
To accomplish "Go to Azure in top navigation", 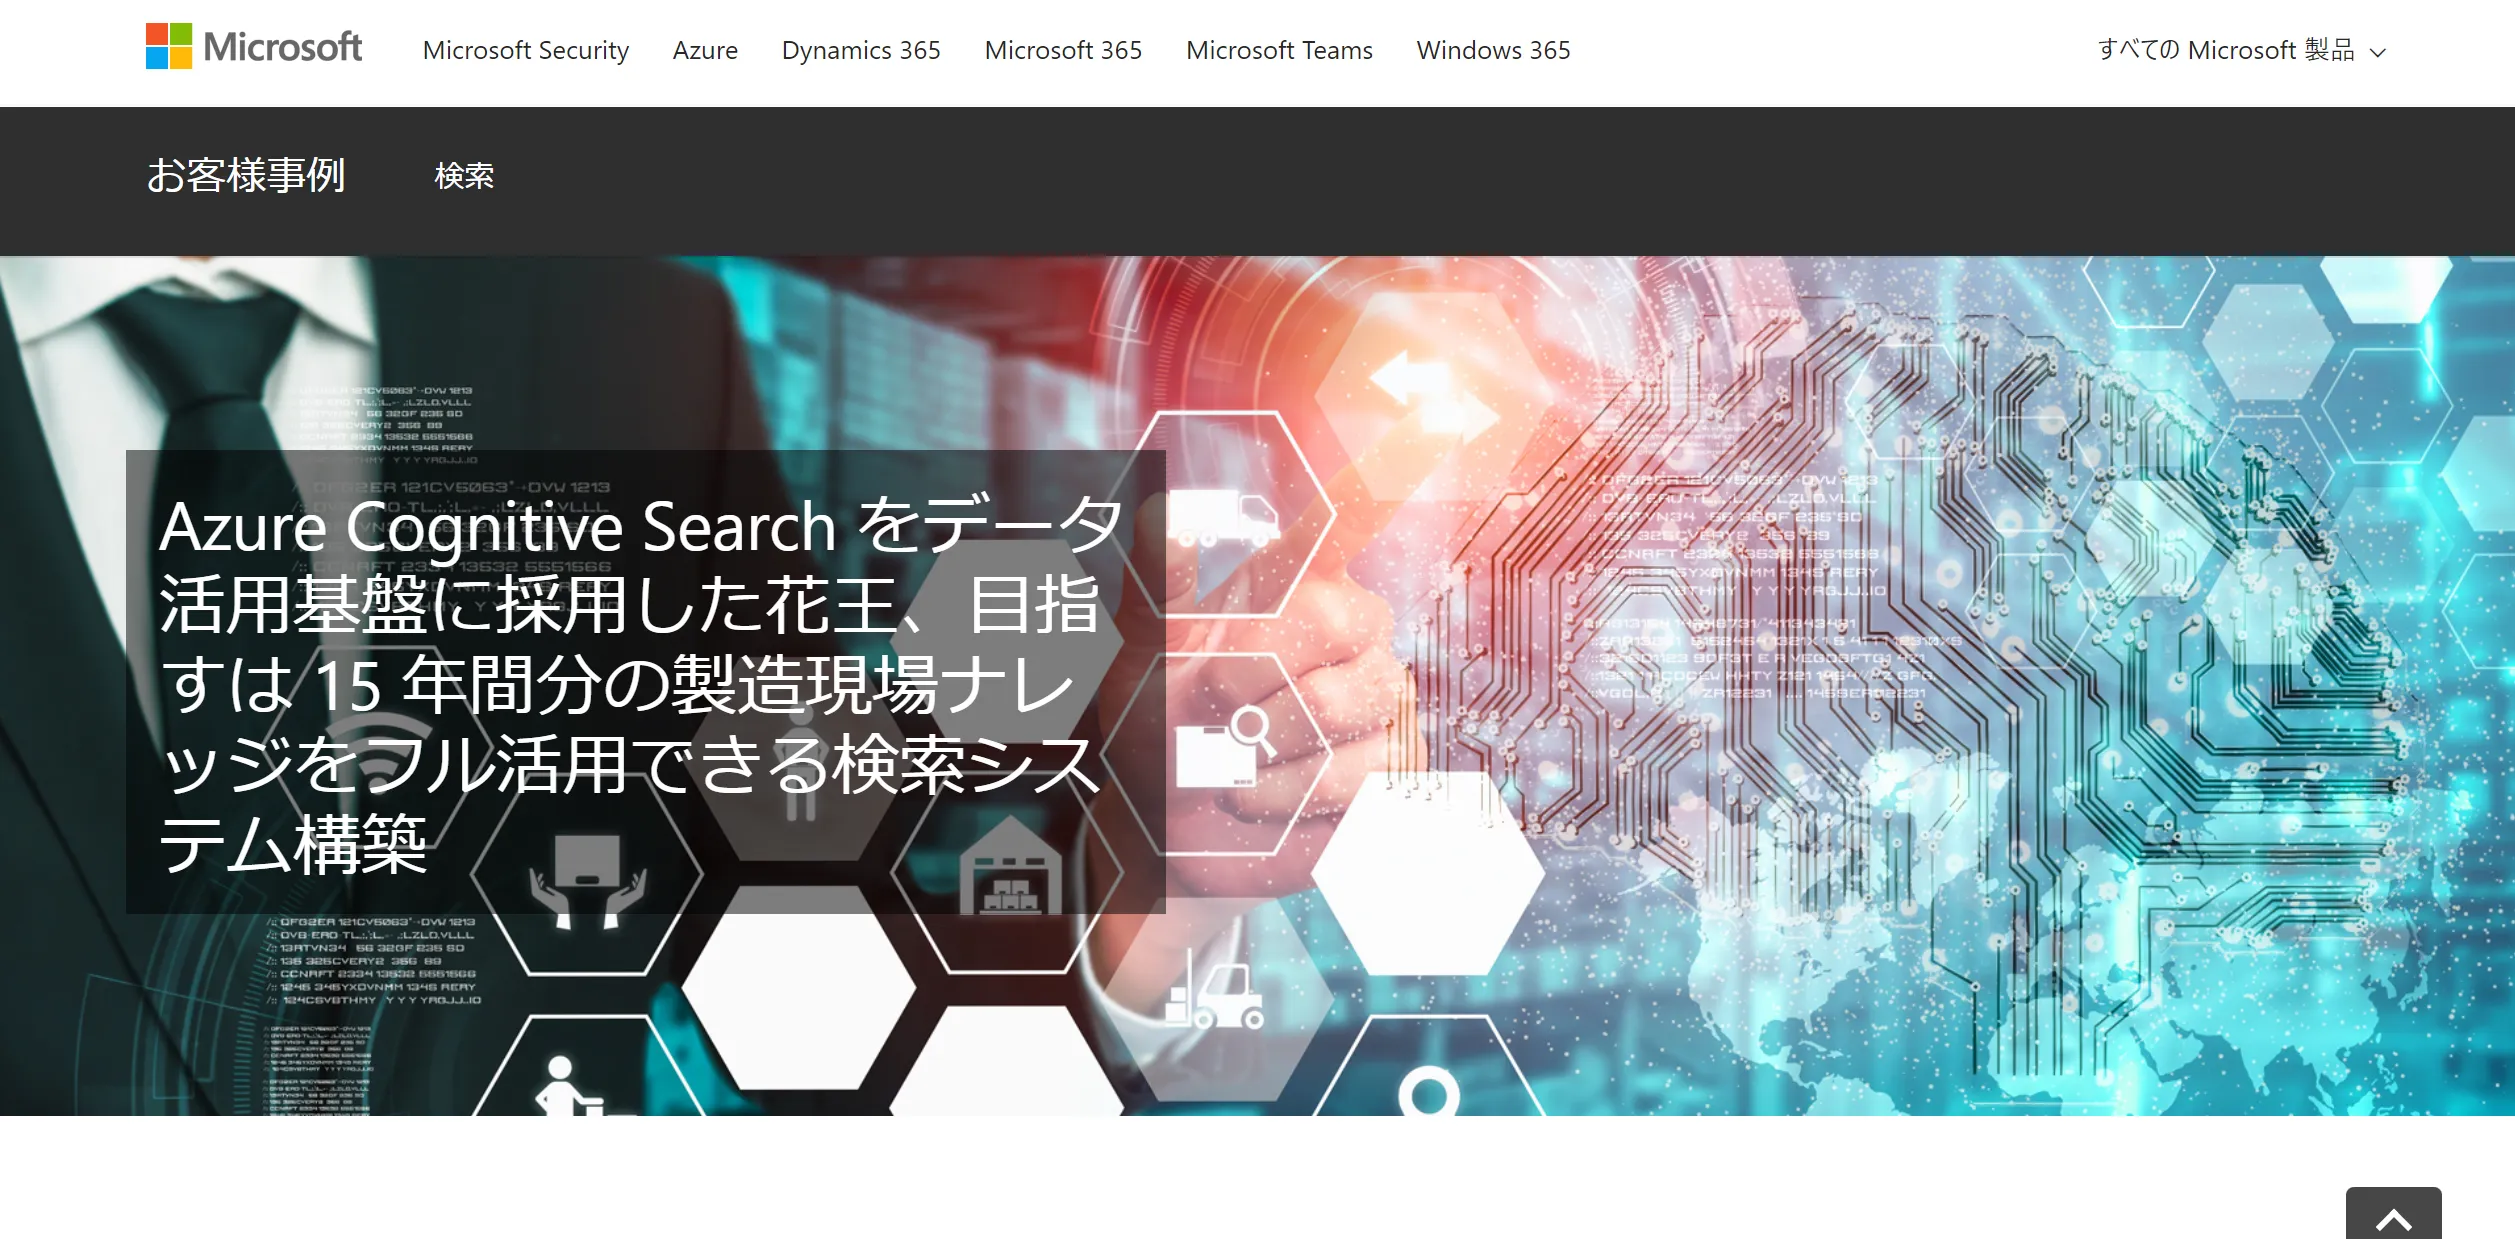I will point(705,50).
